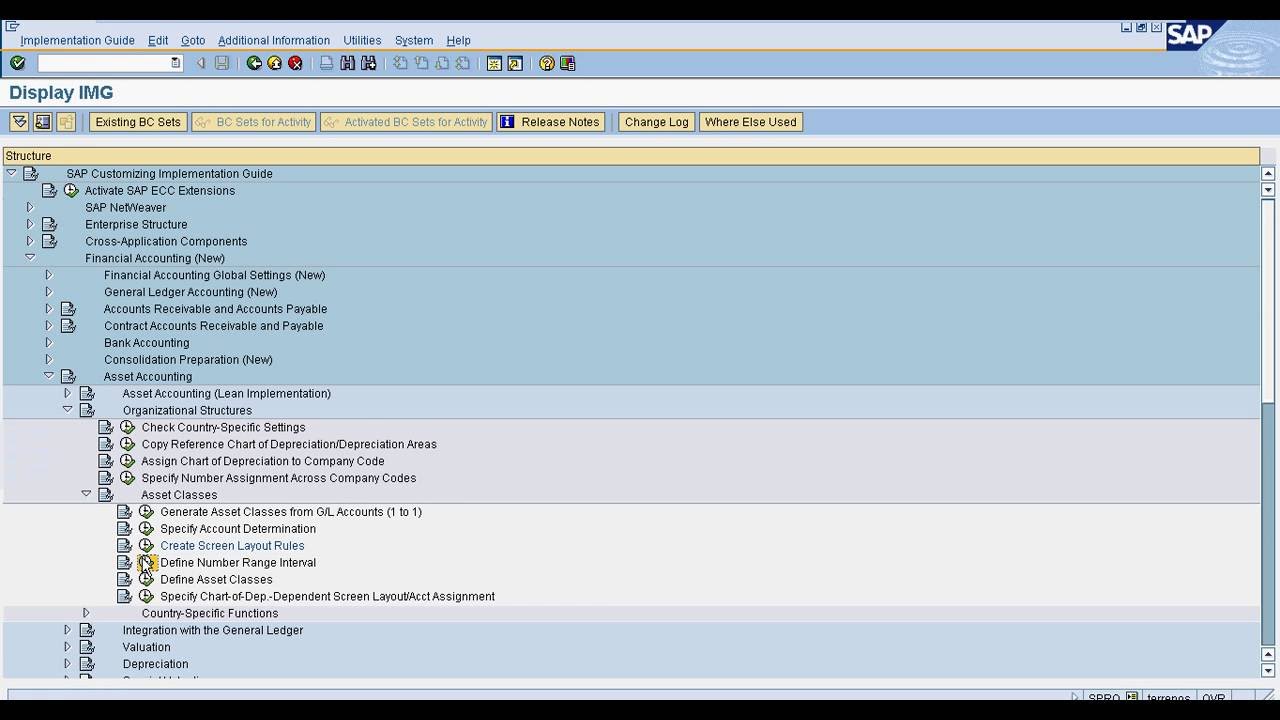Expand the Enterprise Structure node
Image resolution: width=1280 pixels, height=720 pixels.
pyautogui.click(x=30, y=224)
